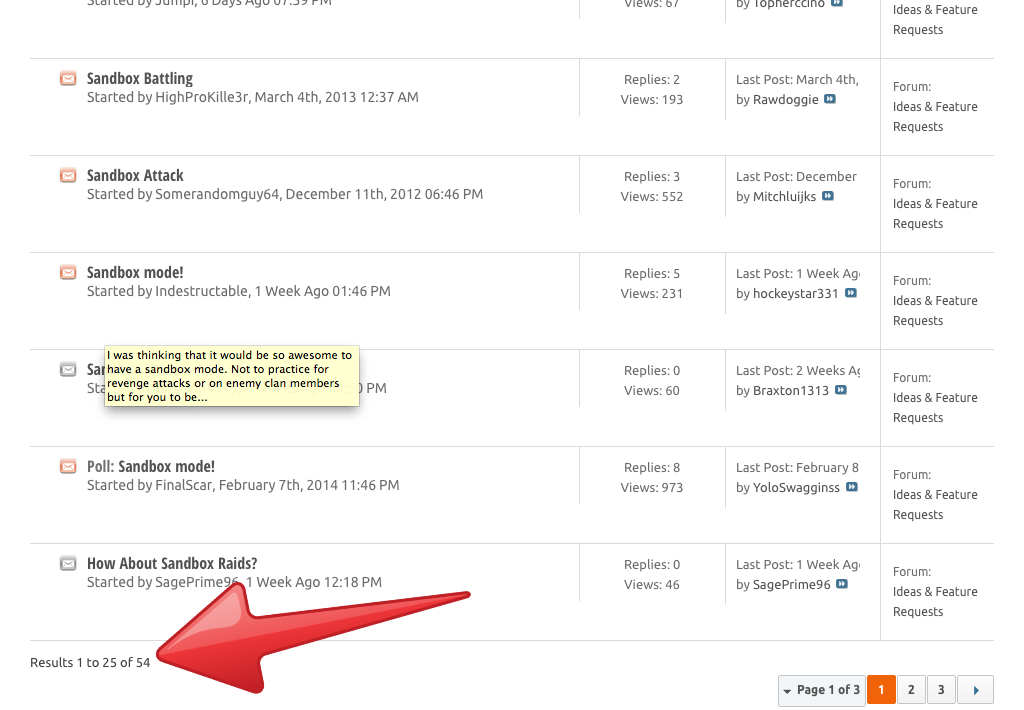This screenshot has height=710, width=1024.
Task: Open the Sandbox Attack thread
Action: [135, 175]
